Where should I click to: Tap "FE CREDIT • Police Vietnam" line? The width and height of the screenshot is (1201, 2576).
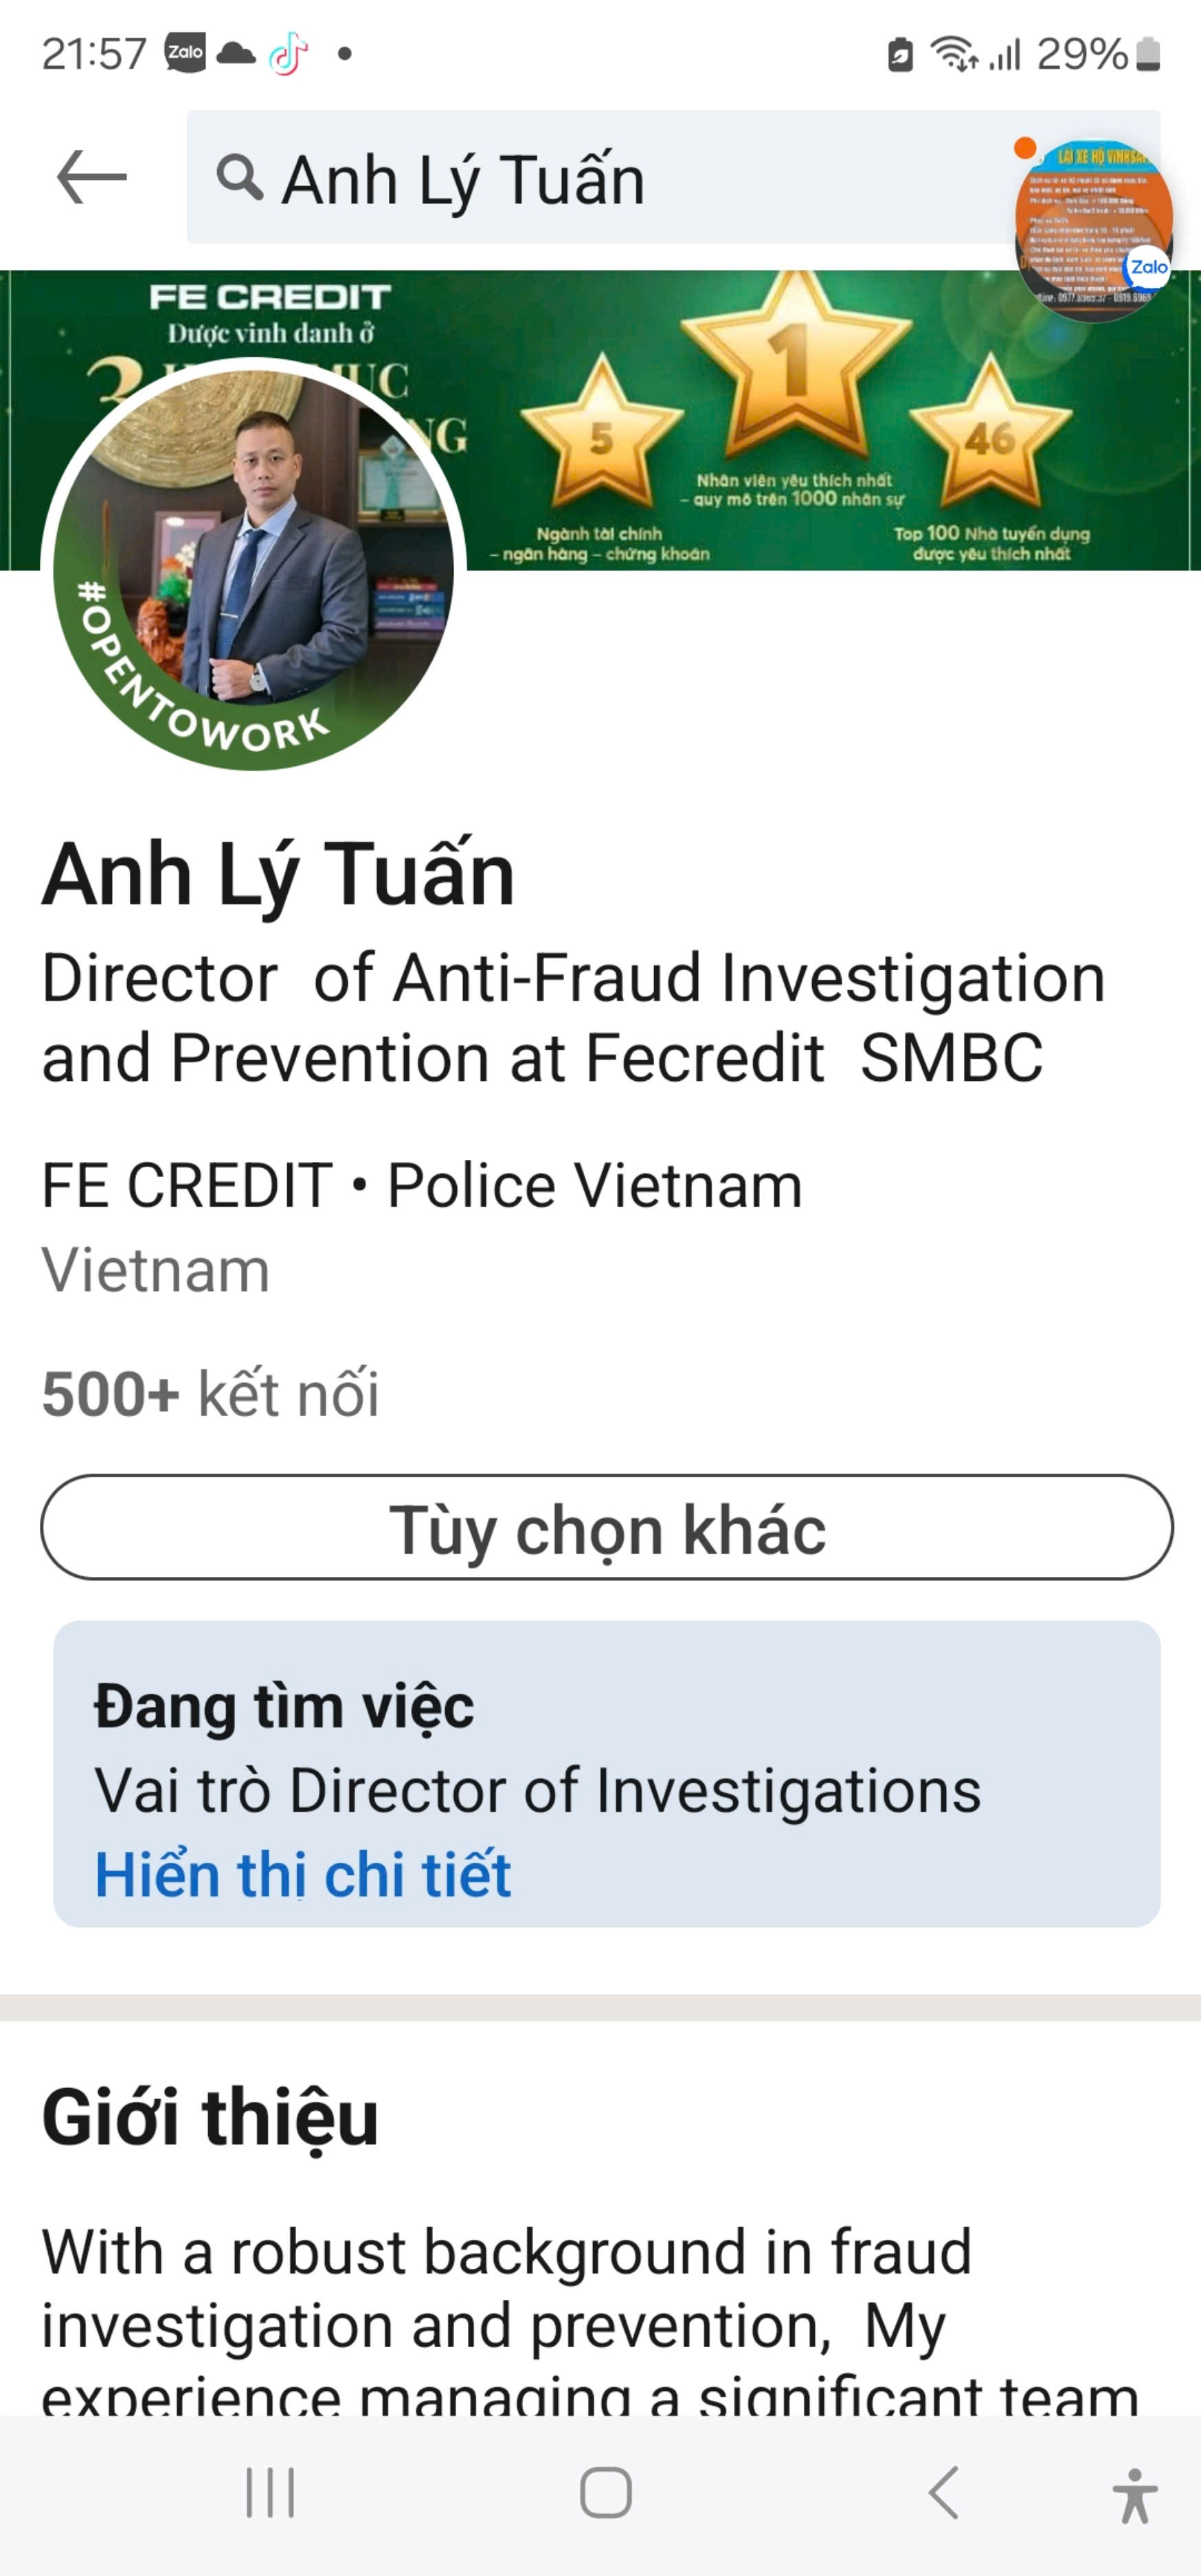[422, 1186]
